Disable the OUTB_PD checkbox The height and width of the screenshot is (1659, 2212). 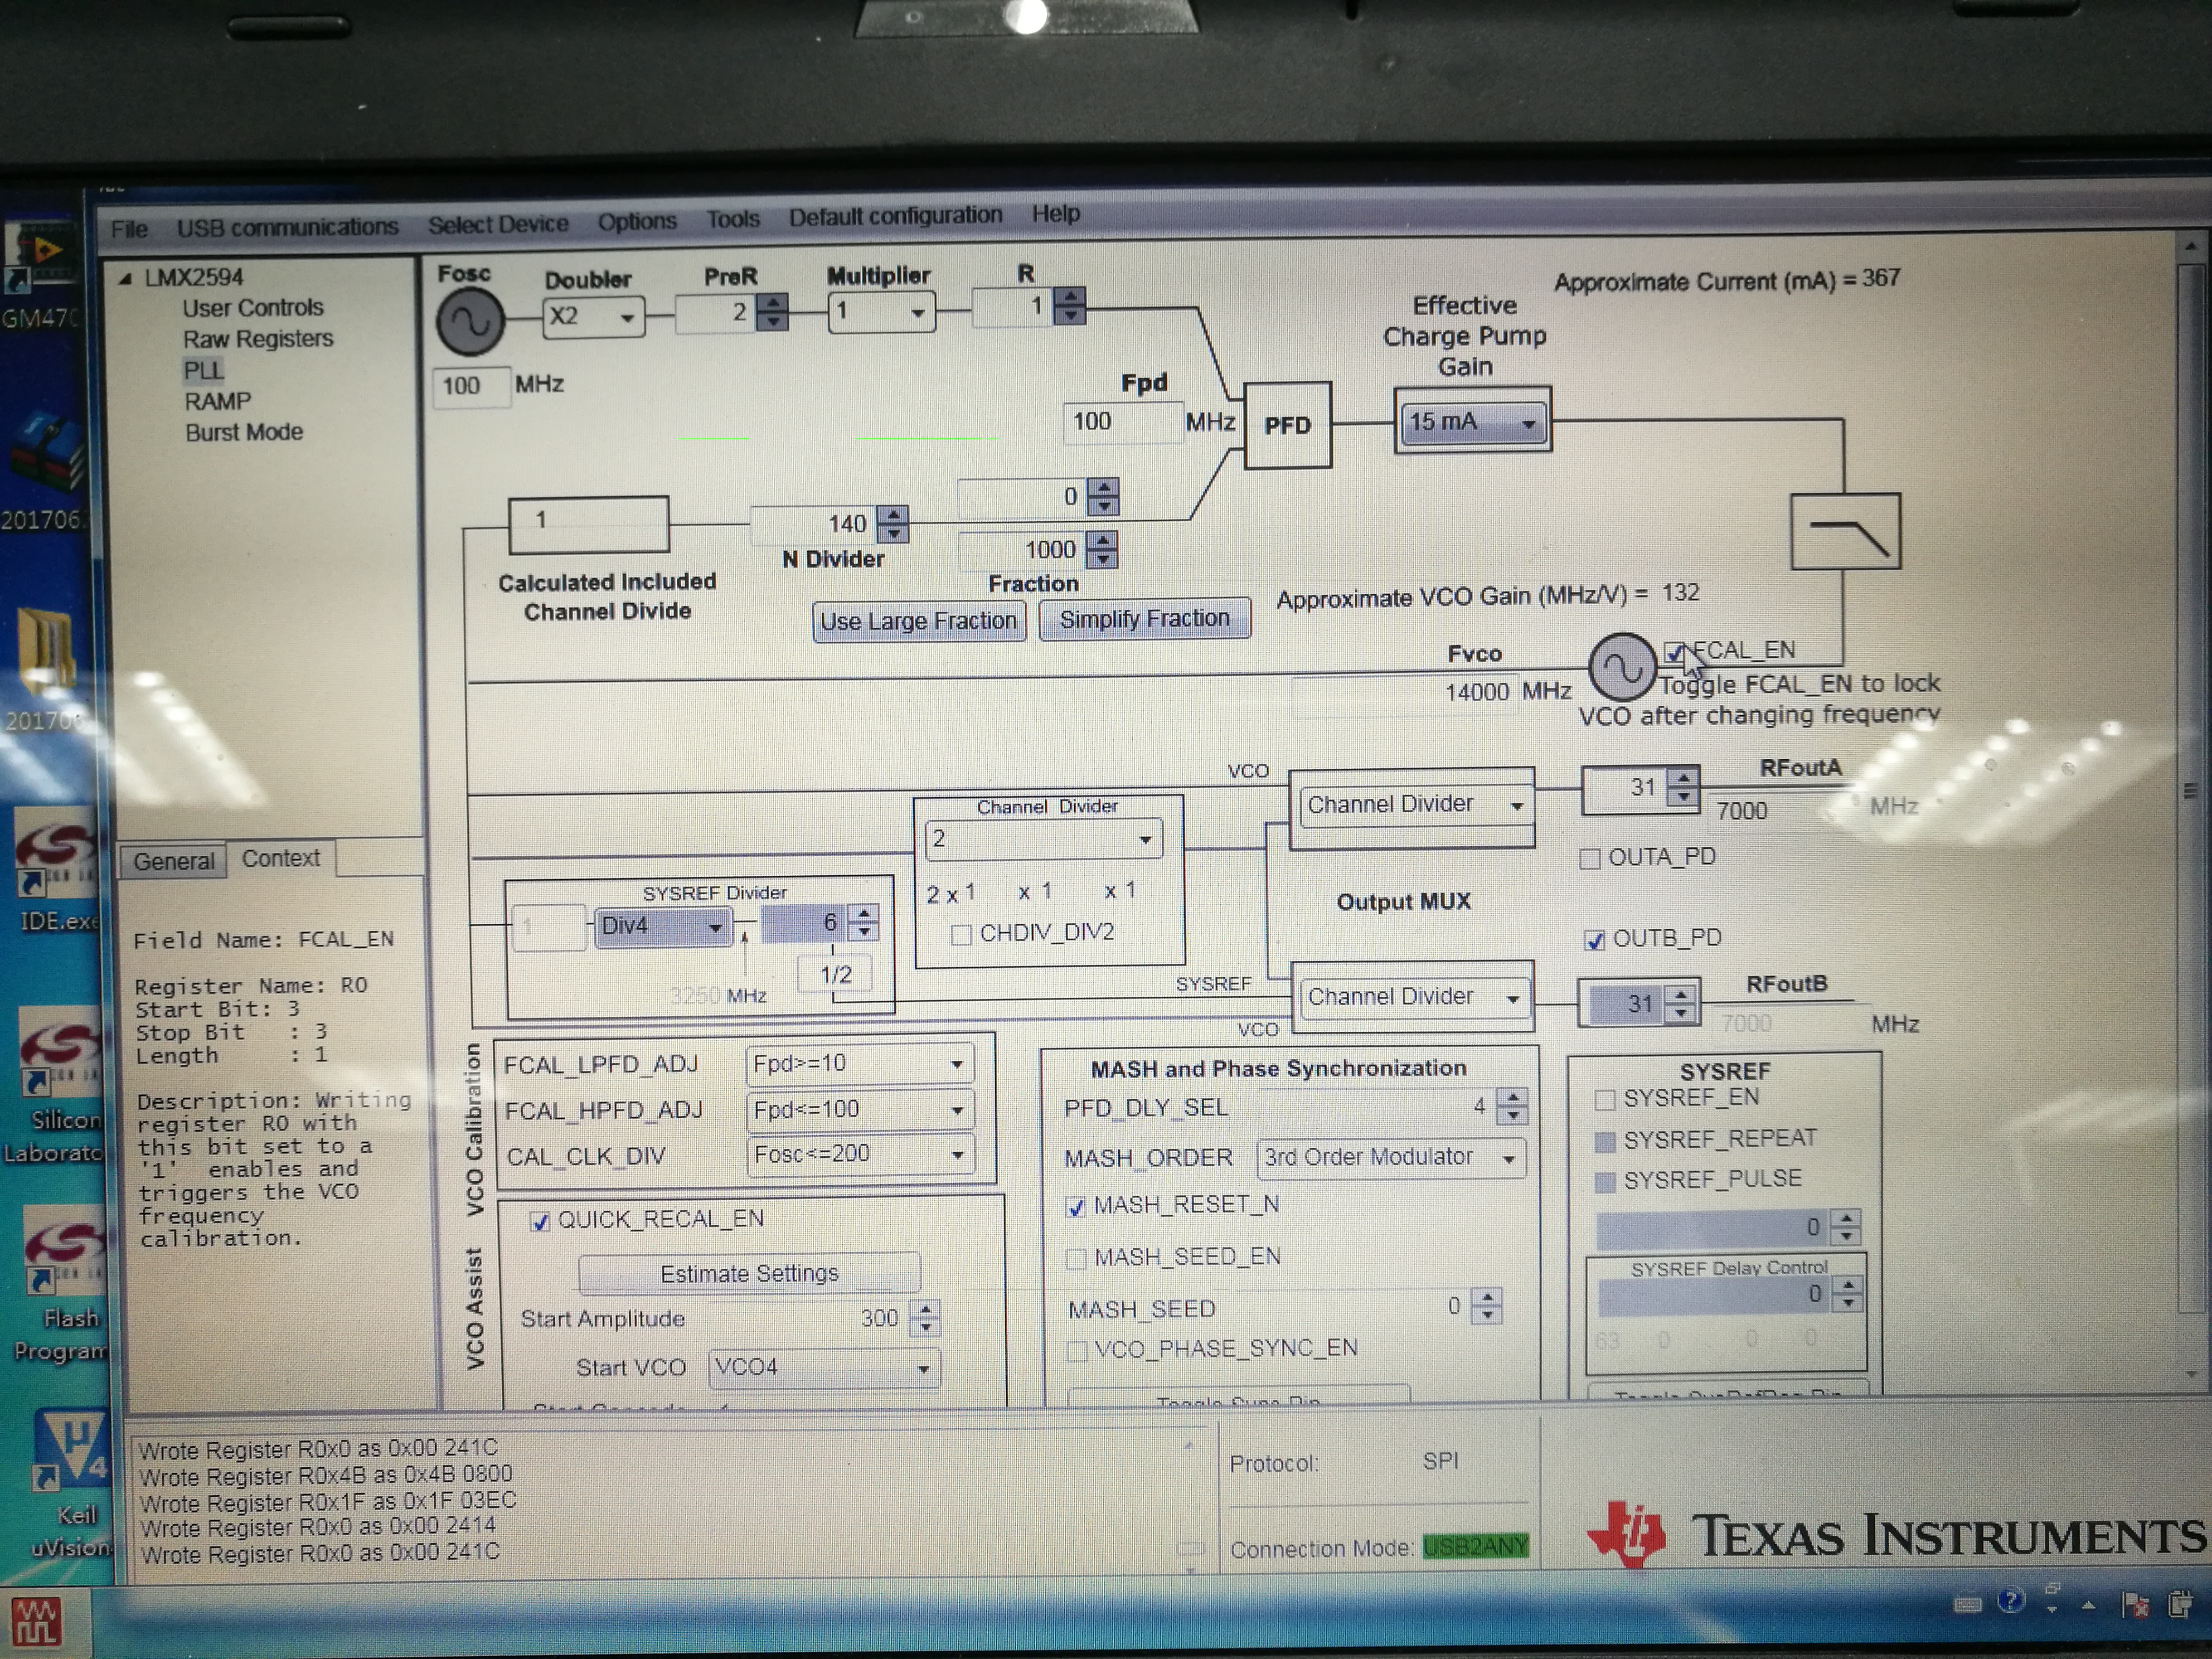tap(1595, 940)
